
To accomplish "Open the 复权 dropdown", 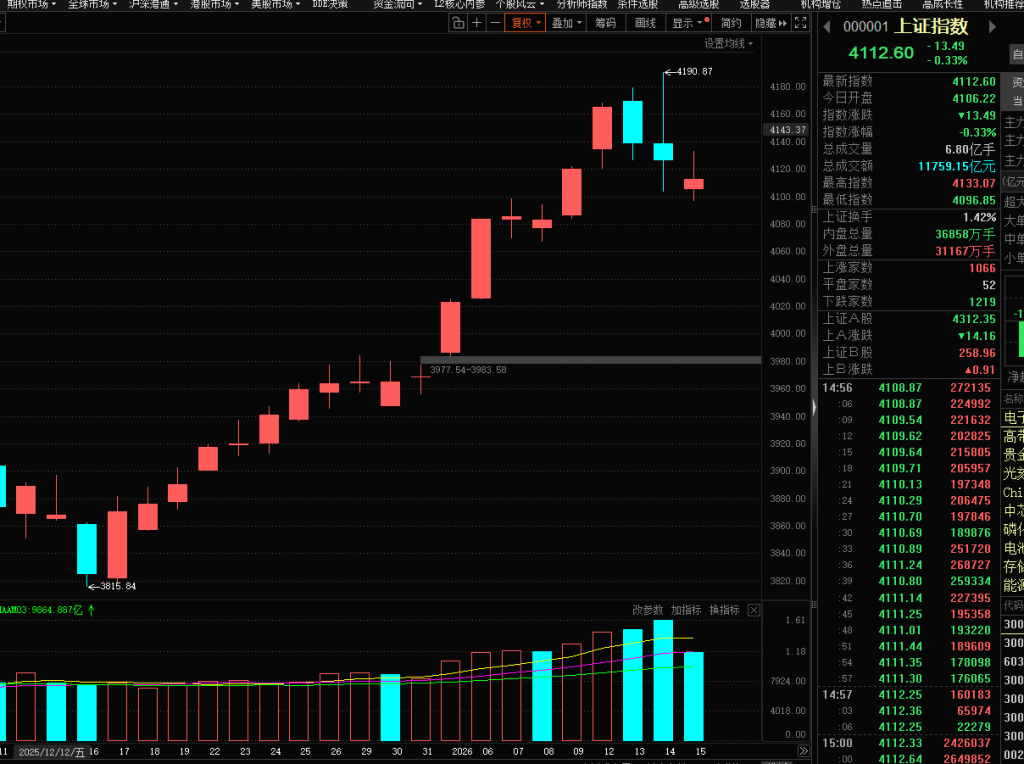I will [525, 22].
